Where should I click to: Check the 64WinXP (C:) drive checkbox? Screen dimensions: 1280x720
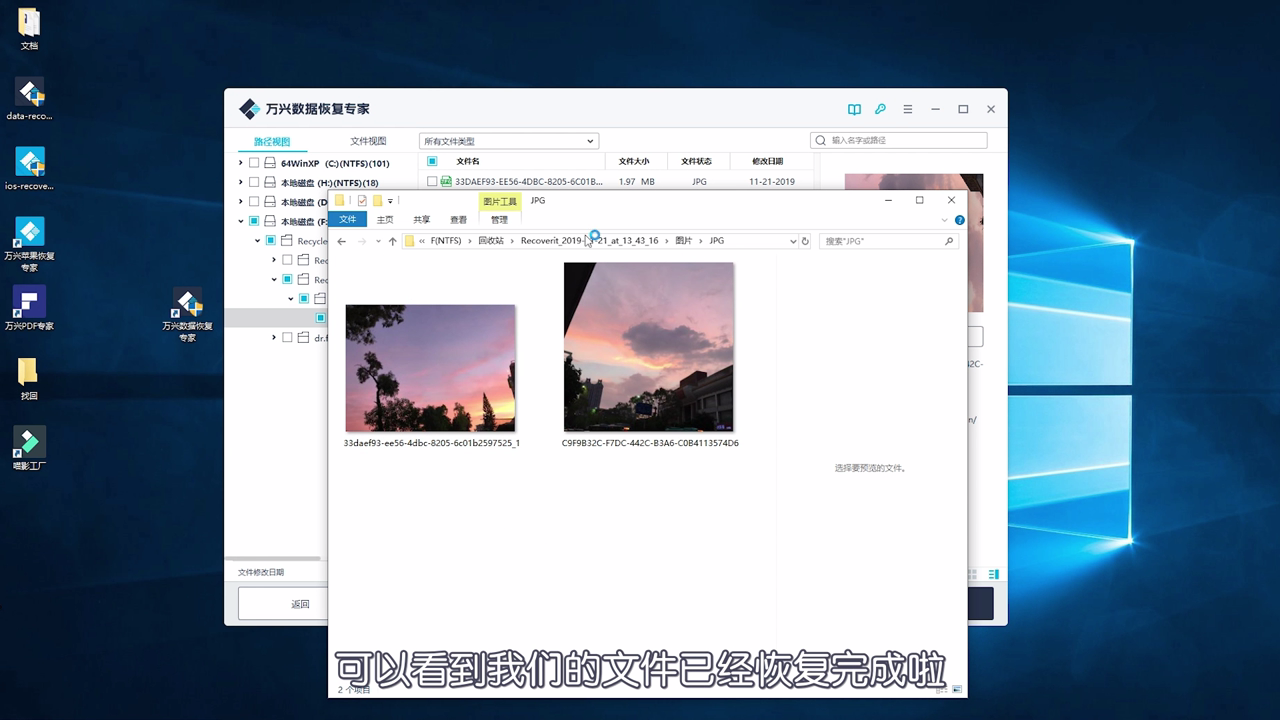pos(254,162)
